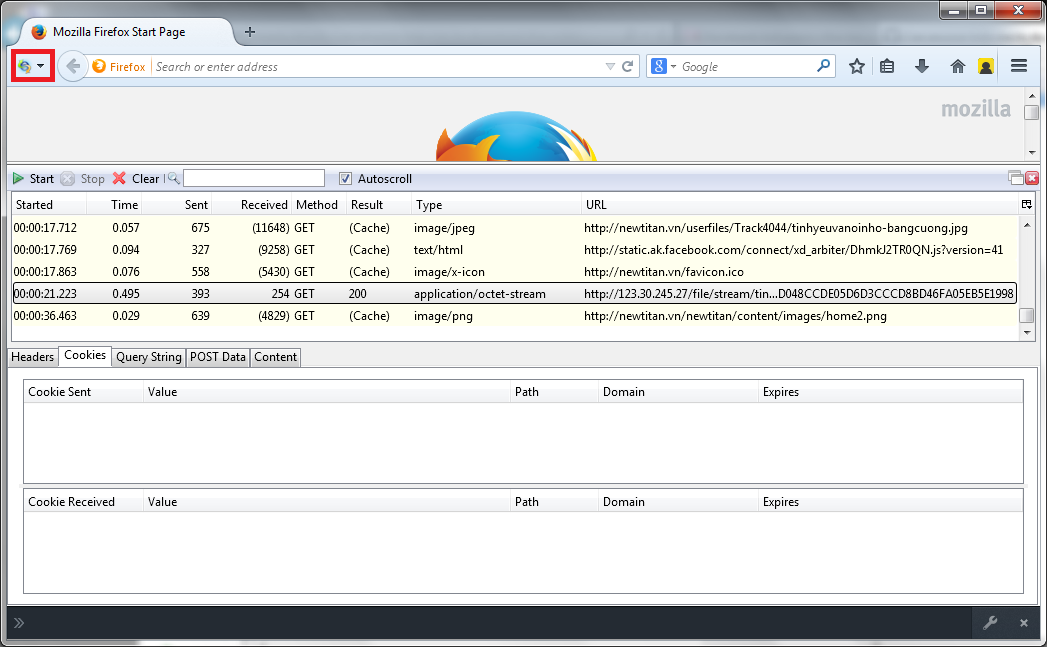Sort requests by URL column
This screenshot has width=1047, height=647.
(799, 204)
